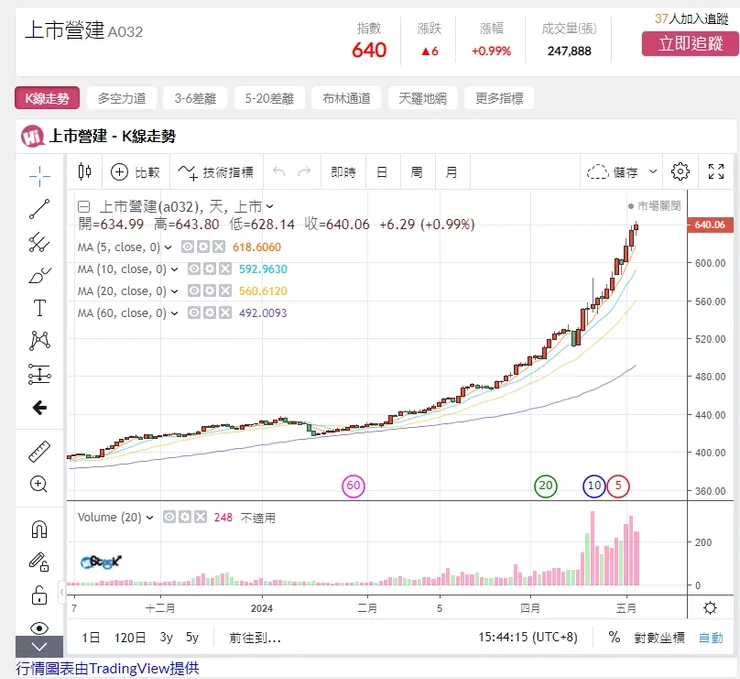This screenshot has height=679, width=740.
Task: Open the candlestick chart style icon
Action: click(85, 172)
